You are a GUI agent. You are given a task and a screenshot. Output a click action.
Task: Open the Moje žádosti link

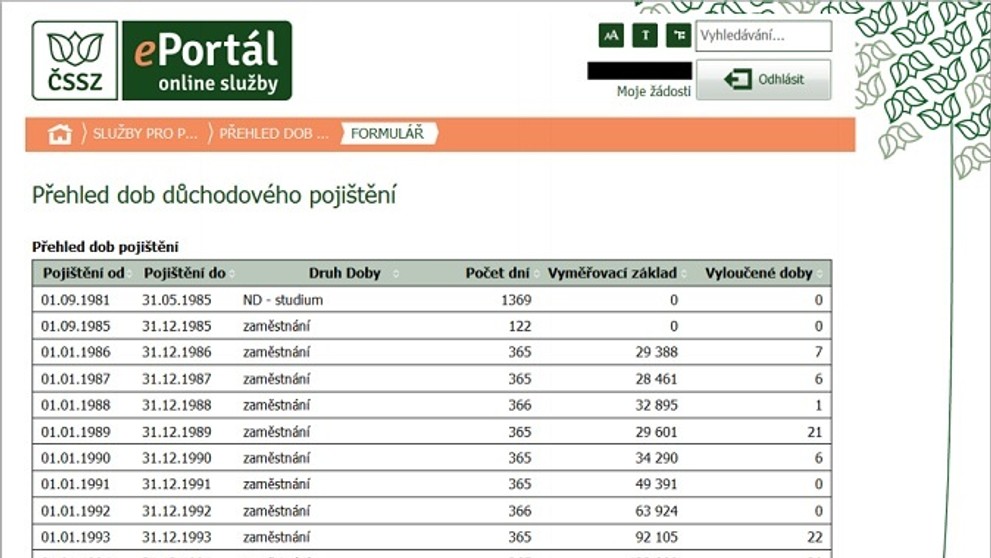654,92
